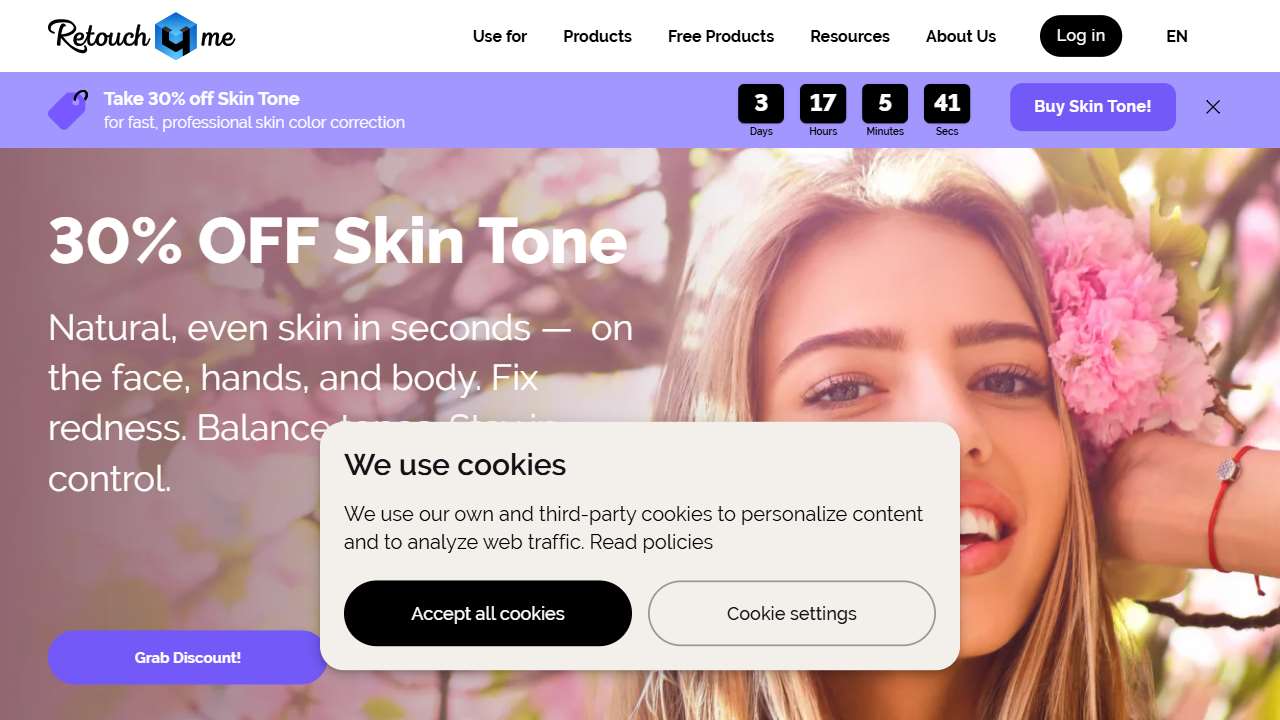1280x720 pixels.
Task: Switch language using EN selector
Action: [x=1177, y=36]
